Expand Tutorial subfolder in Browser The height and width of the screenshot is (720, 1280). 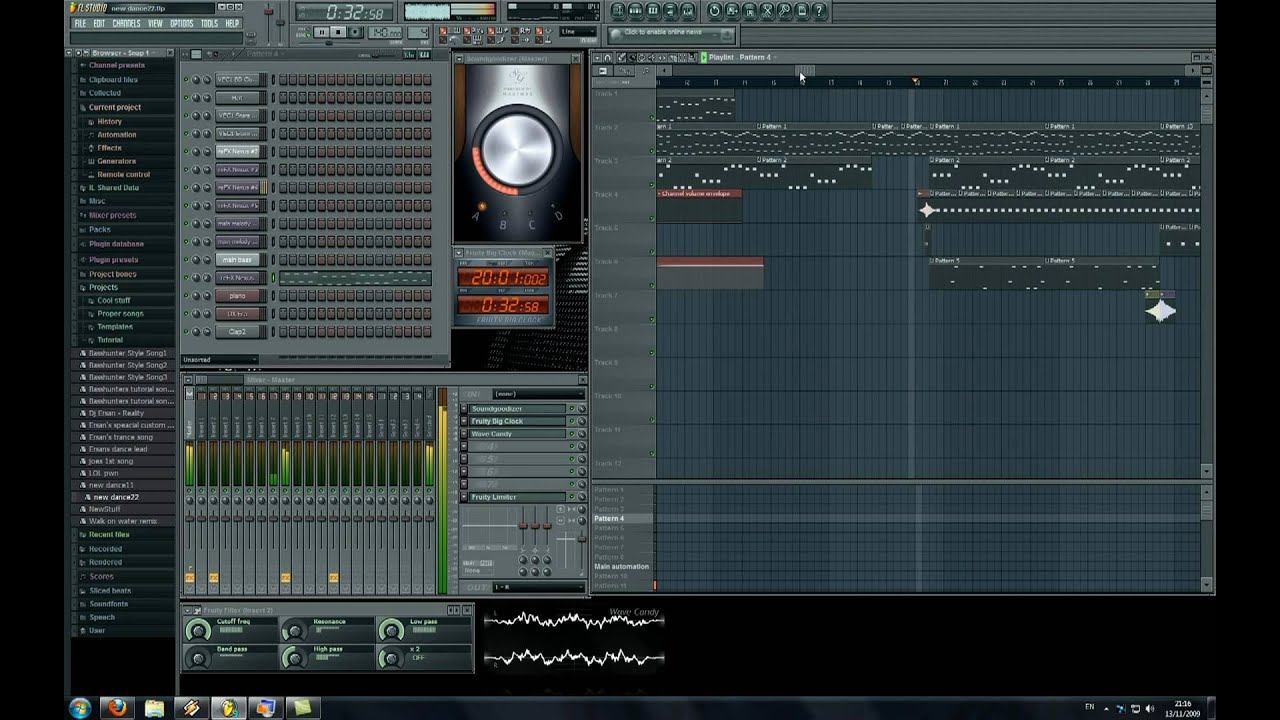(x=110, y=340)
